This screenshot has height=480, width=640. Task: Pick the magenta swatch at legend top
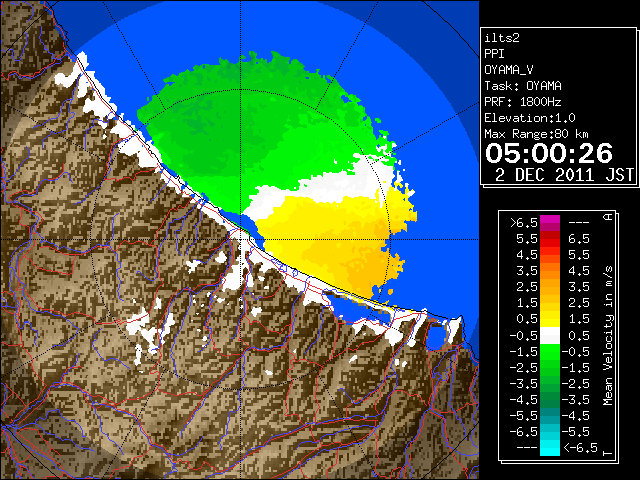(x=550, y=220)
